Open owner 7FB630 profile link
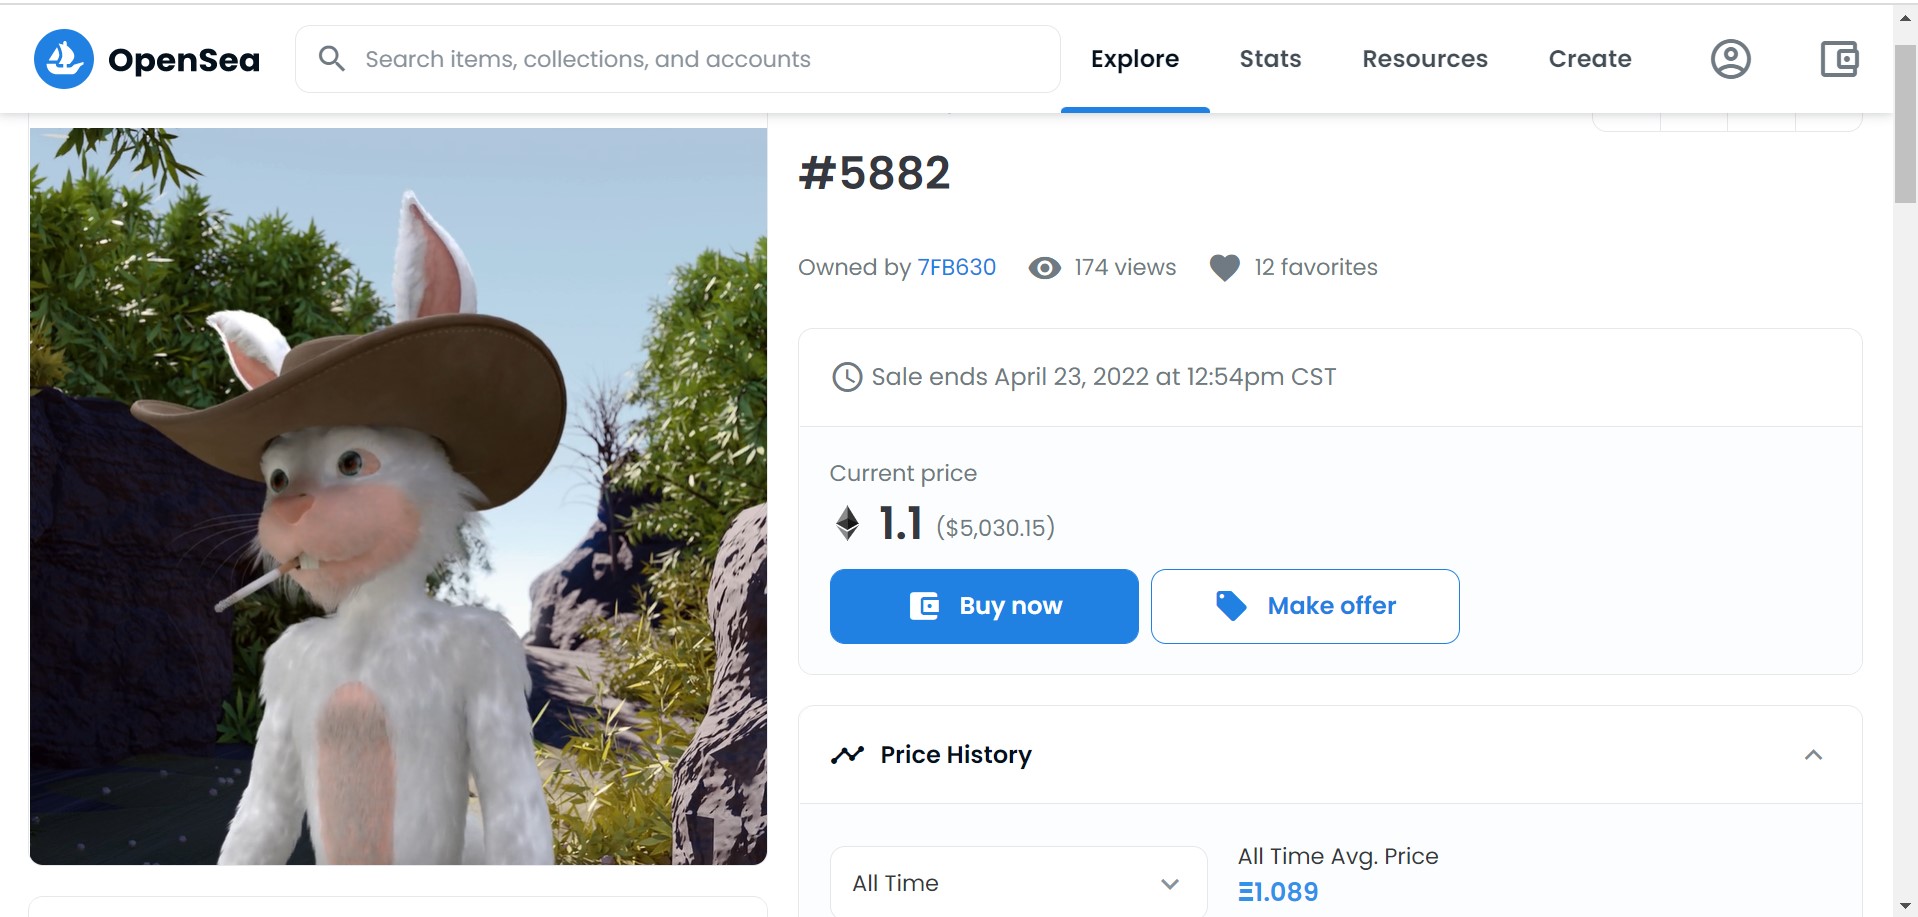Screen dimensions: 1918x917 (957, 268)
